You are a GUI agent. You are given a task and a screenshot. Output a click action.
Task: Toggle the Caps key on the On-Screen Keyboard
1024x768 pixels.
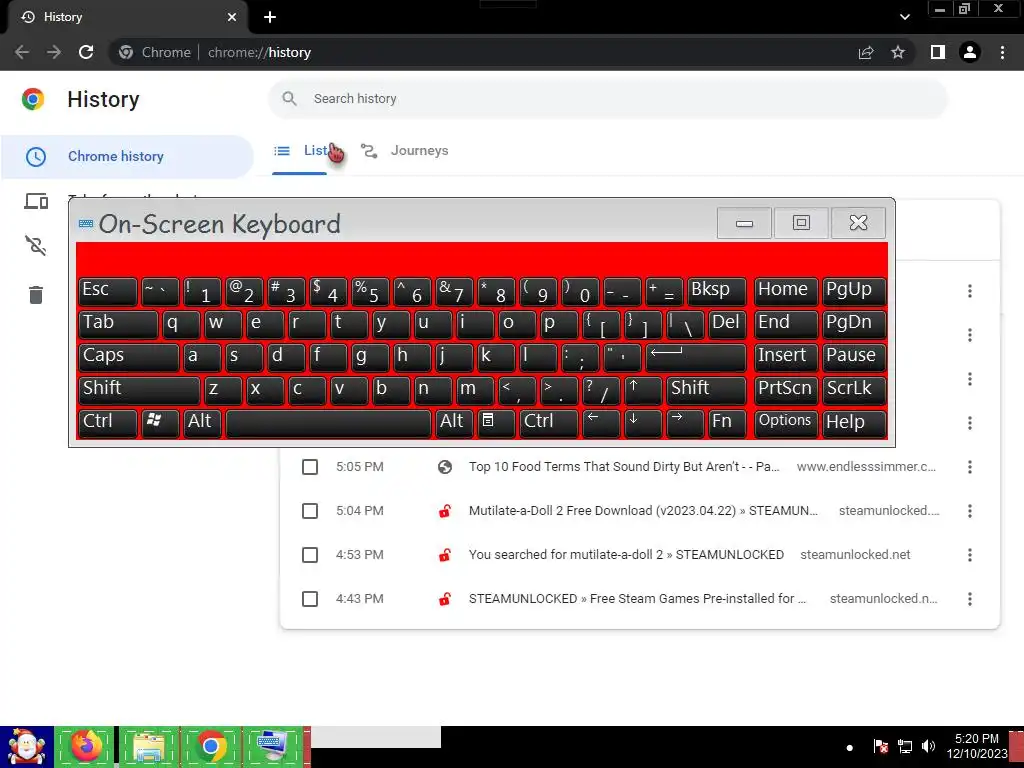tap(129, 357)
